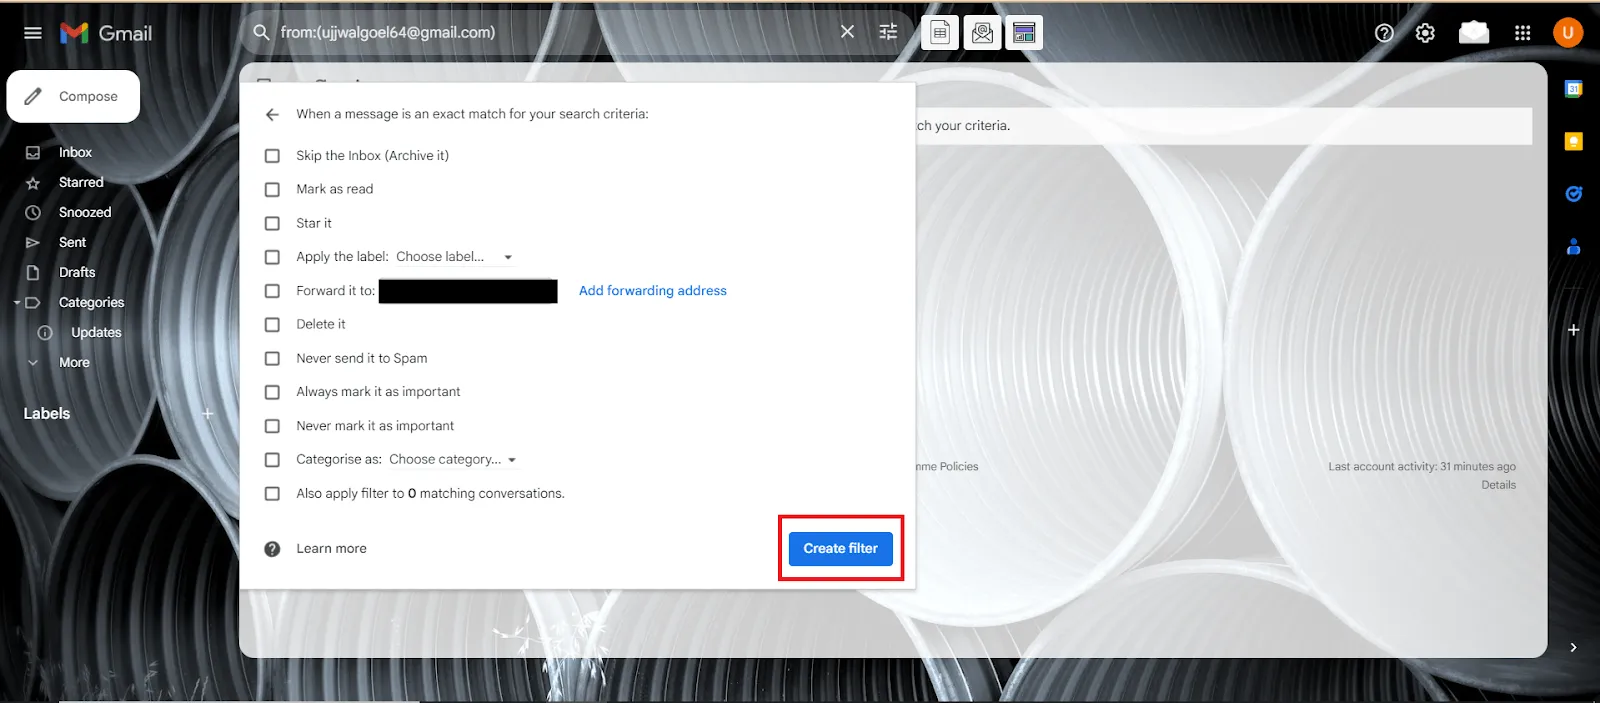The height and width of the screenshot is (703, 1600).
Task: Click the Labels heading
Action: tap(47, 414)
